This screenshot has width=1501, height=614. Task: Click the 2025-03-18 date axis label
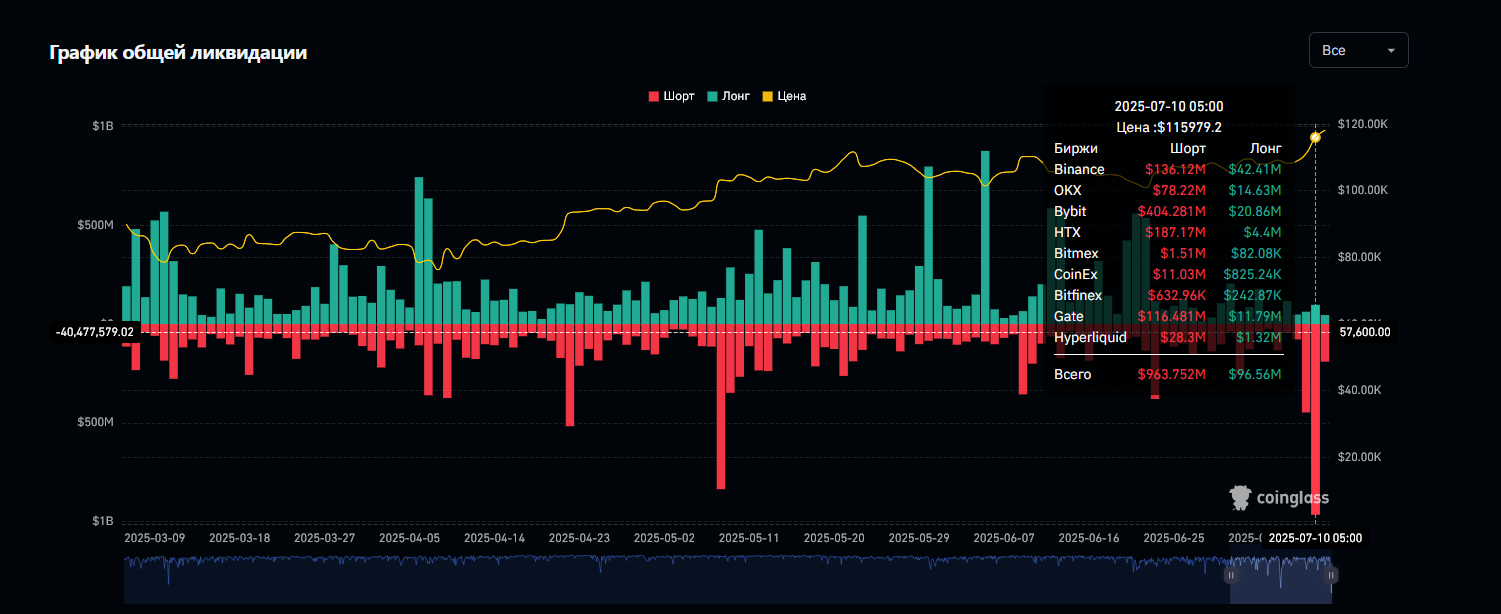pyautogui.click(x=239, y=537)
